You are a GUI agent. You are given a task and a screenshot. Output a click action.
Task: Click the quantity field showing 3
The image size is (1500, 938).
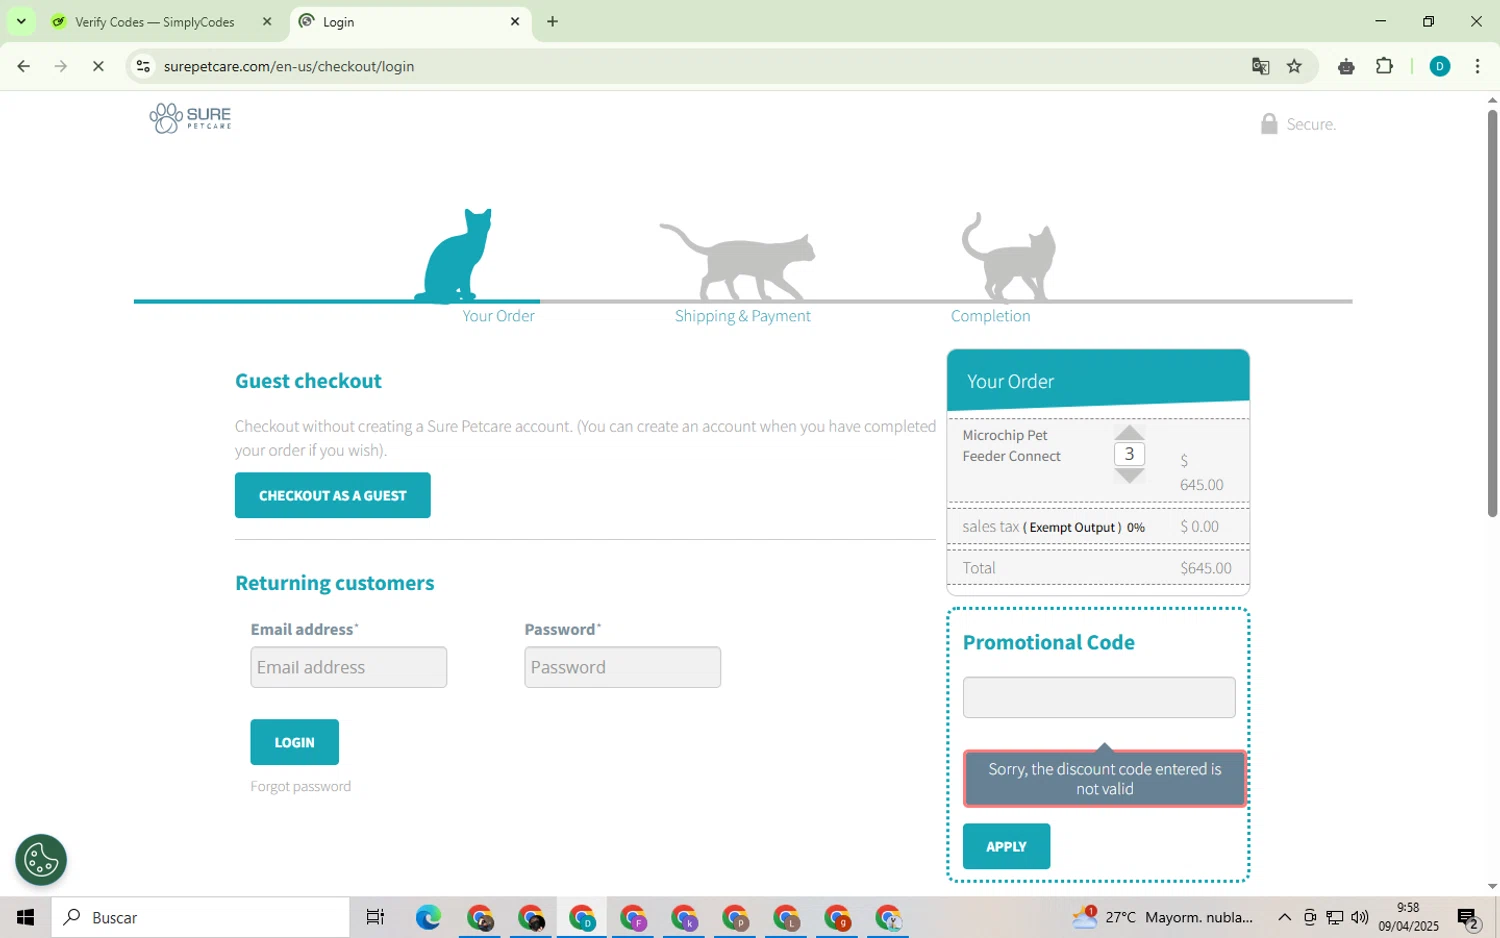point(1129,454)
